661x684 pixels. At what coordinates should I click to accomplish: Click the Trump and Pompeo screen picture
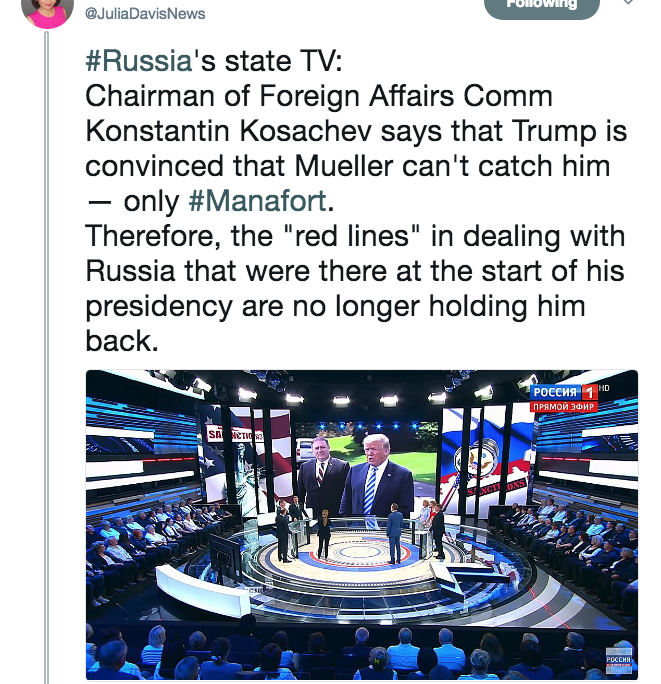(x=366, y=469)
